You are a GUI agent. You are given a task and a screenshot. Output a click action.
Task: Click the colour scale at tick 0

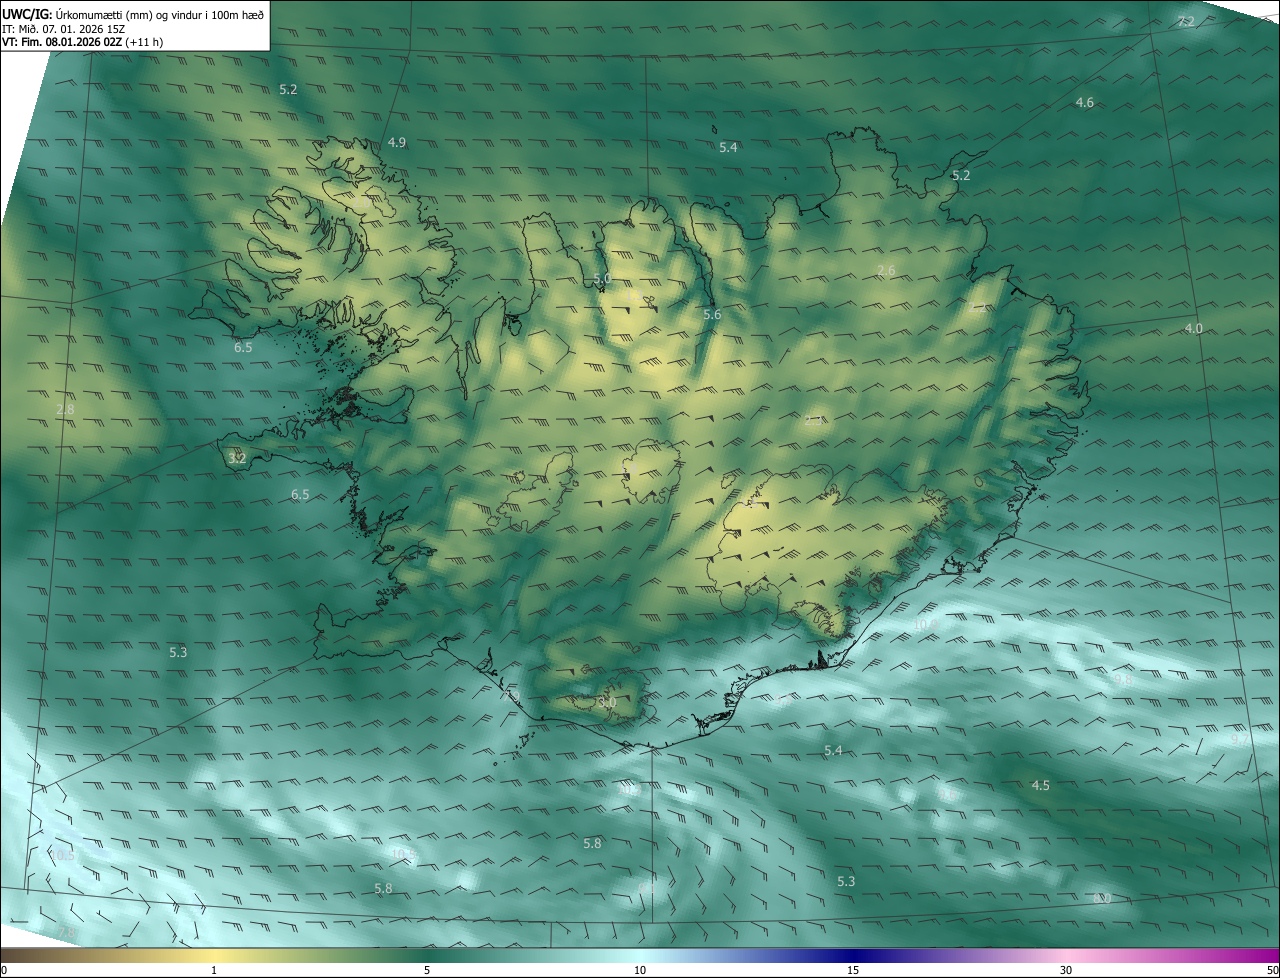click(4, 970)
